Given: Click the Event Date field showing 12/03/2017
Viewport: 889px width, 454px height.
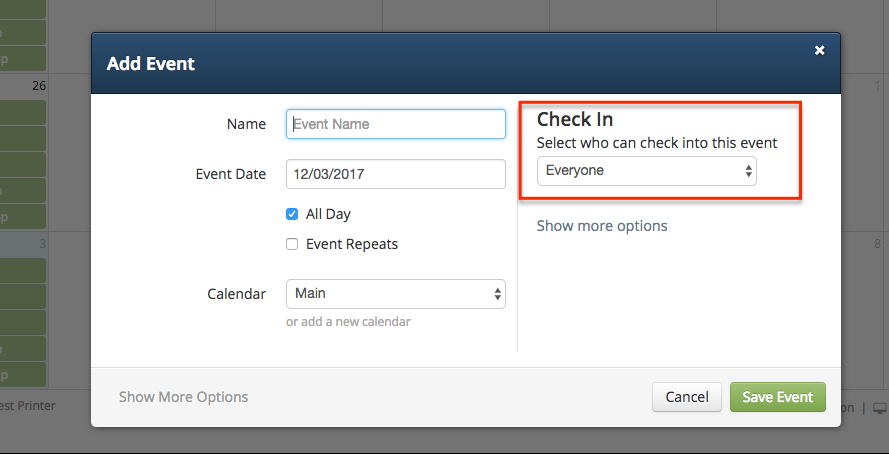Looking at the screenshot, I should point(396,174).
